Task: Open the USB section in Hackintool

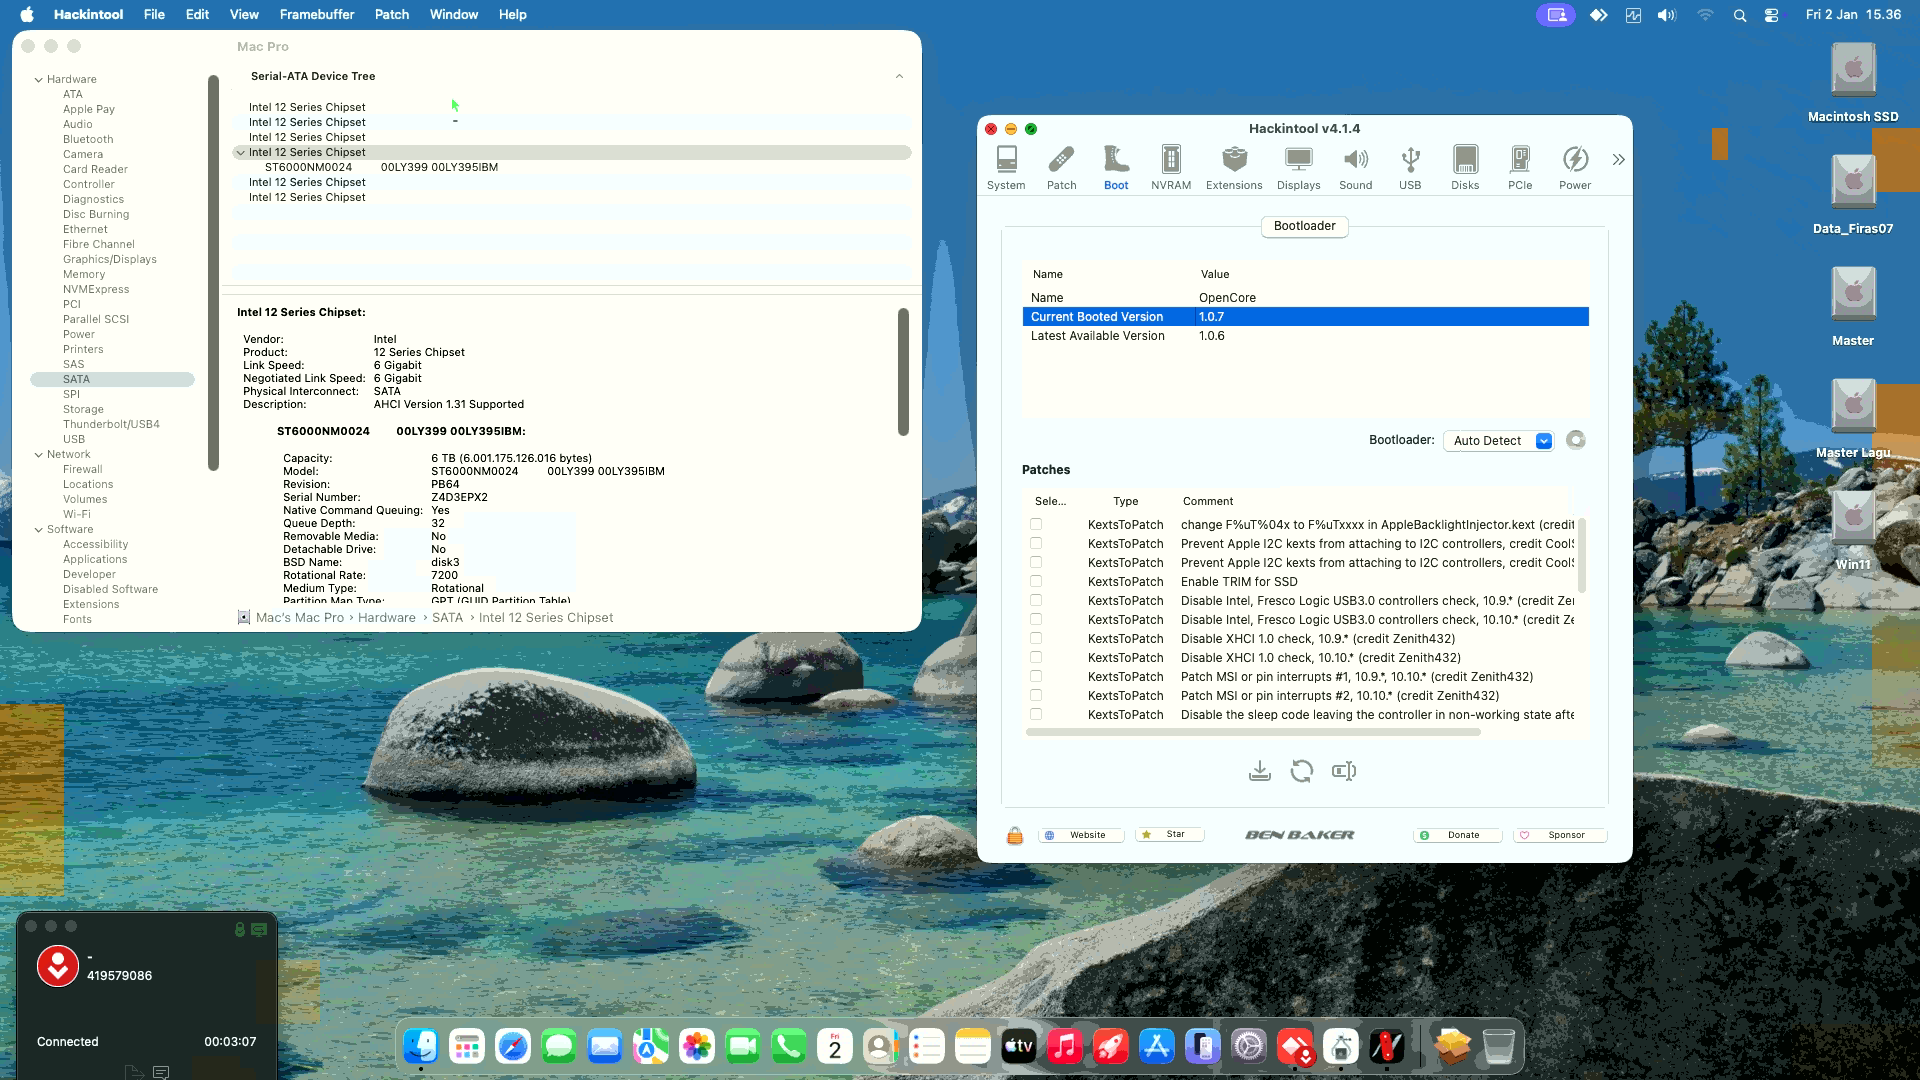Action: tap(1410, 167)
